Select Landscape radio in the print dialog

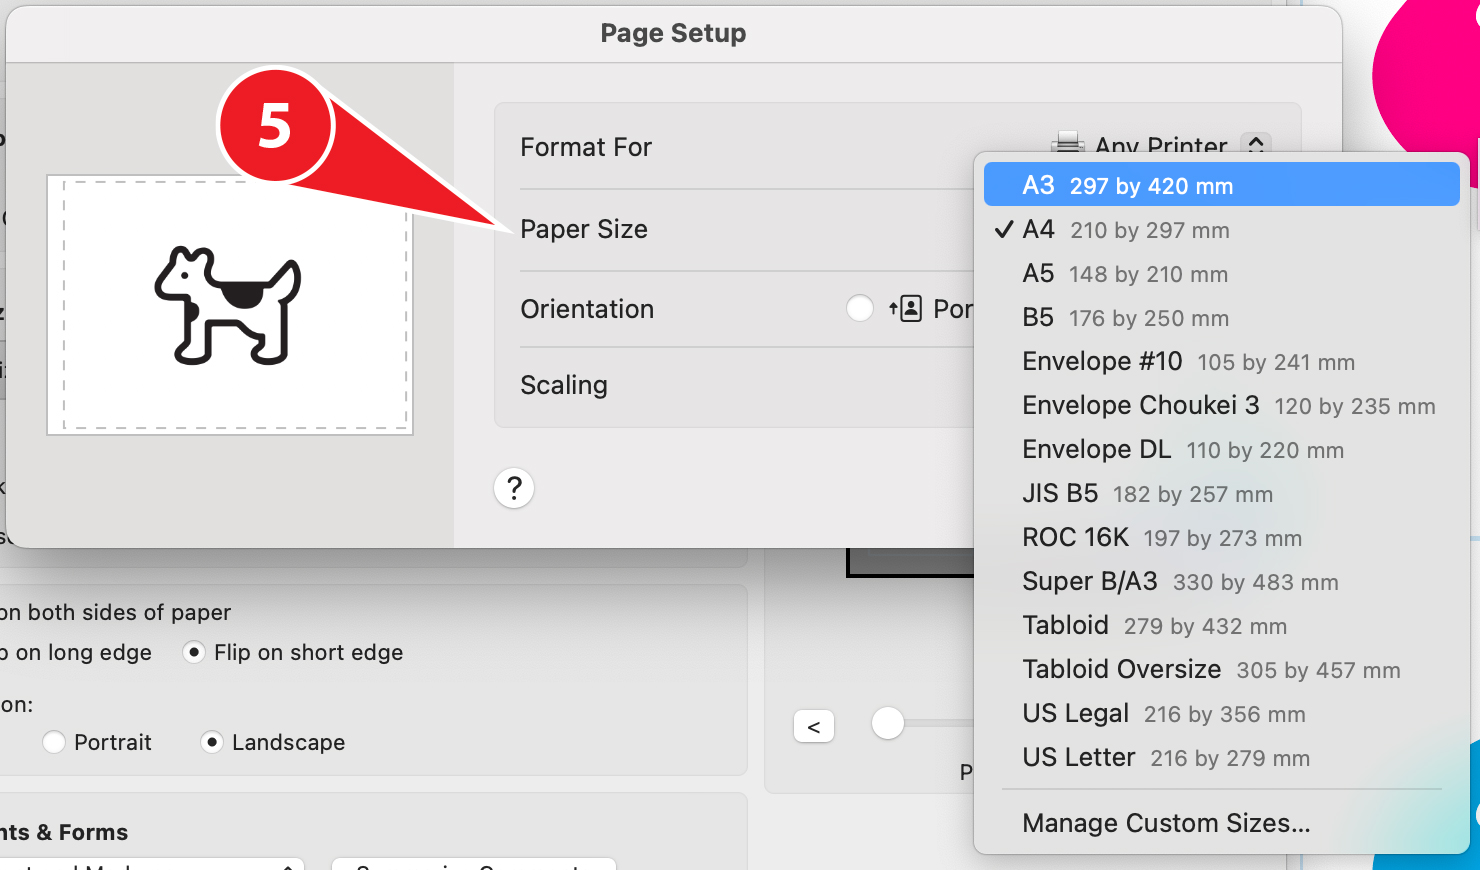pos(211,742)
